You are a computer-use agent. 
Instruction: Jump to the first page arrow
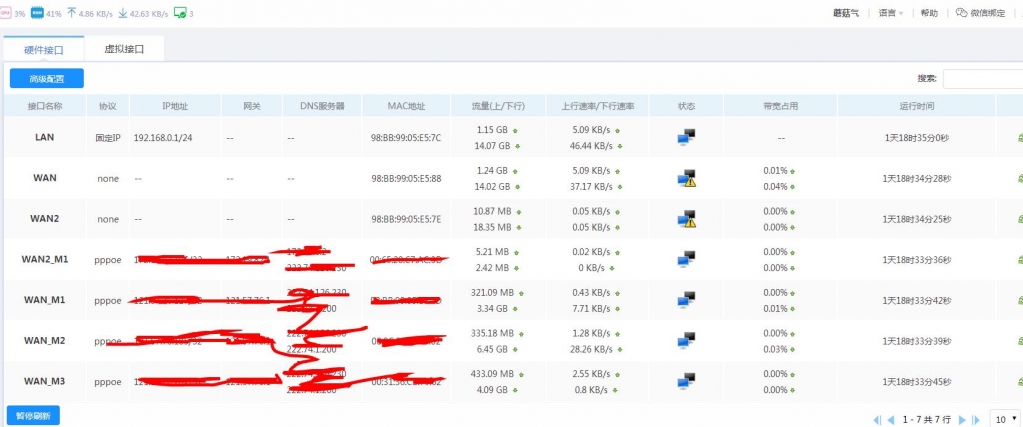878,419
